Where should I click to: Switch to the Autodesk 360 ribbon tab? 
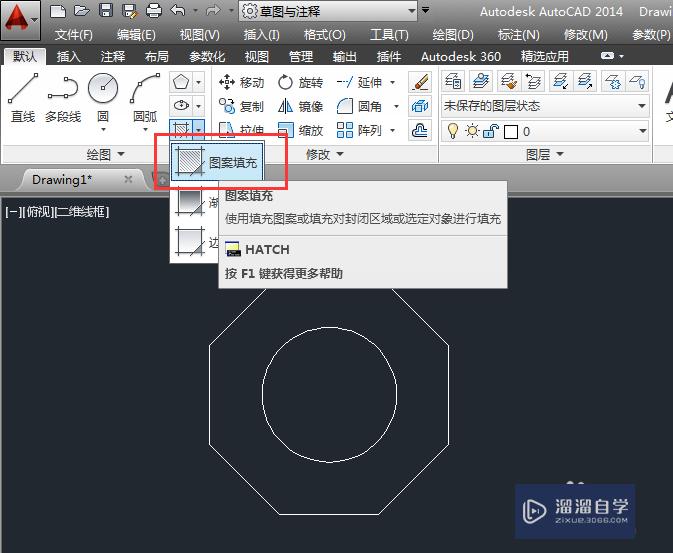[461, 56]
